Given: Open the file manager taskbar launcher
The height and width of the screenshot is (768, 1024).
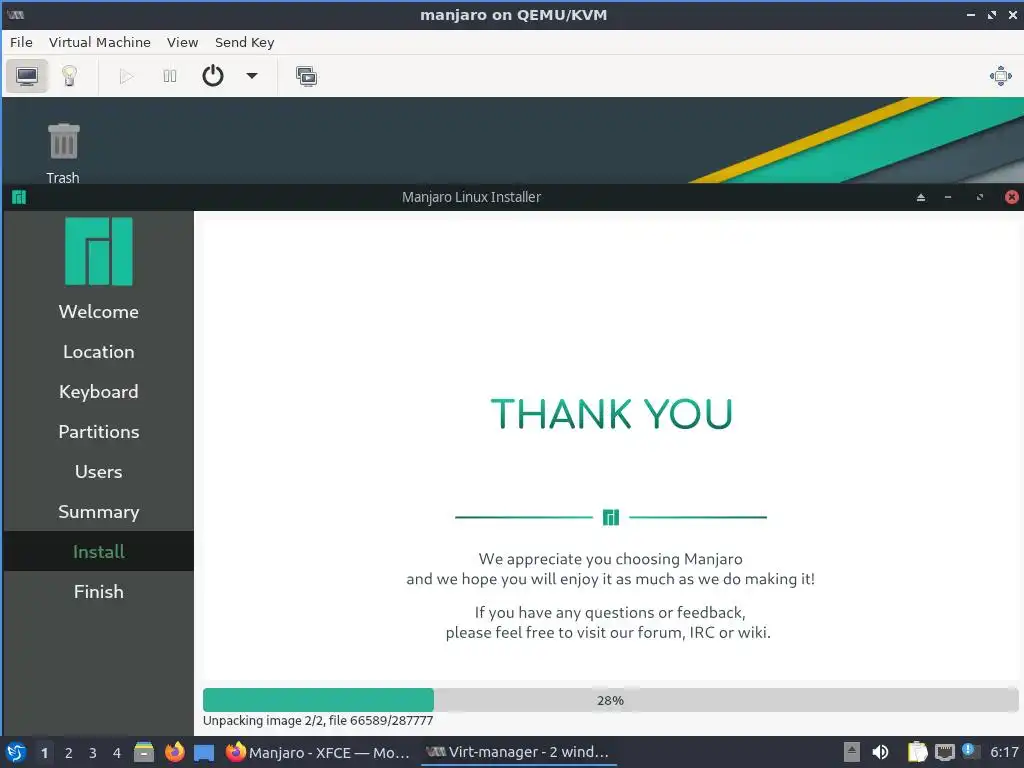Looking at the screenshot, I should tap(144, 752).
